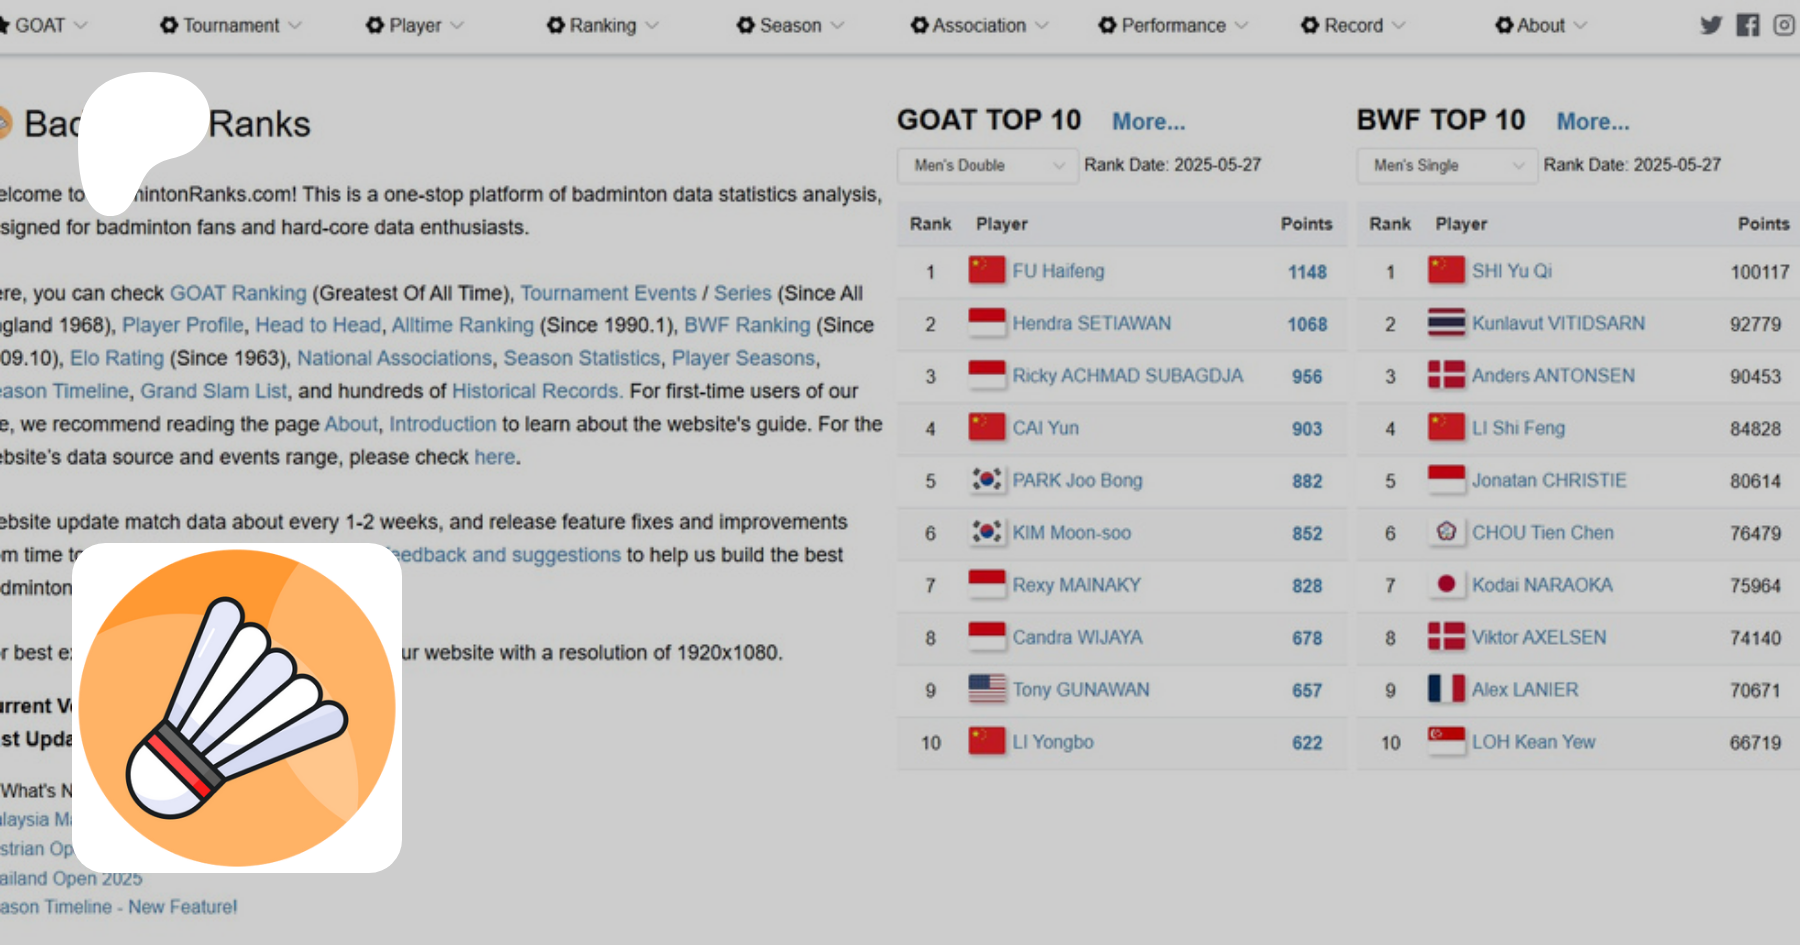
Task: Click the Instagram icon in header
Action: click(1784, 25)
